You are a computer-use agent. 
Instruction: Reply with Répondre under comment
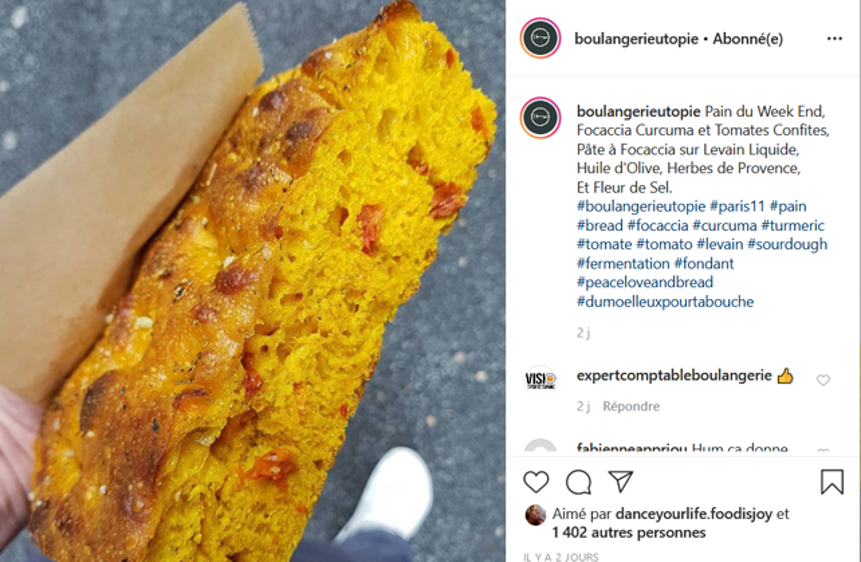click(x=631, y=406)
